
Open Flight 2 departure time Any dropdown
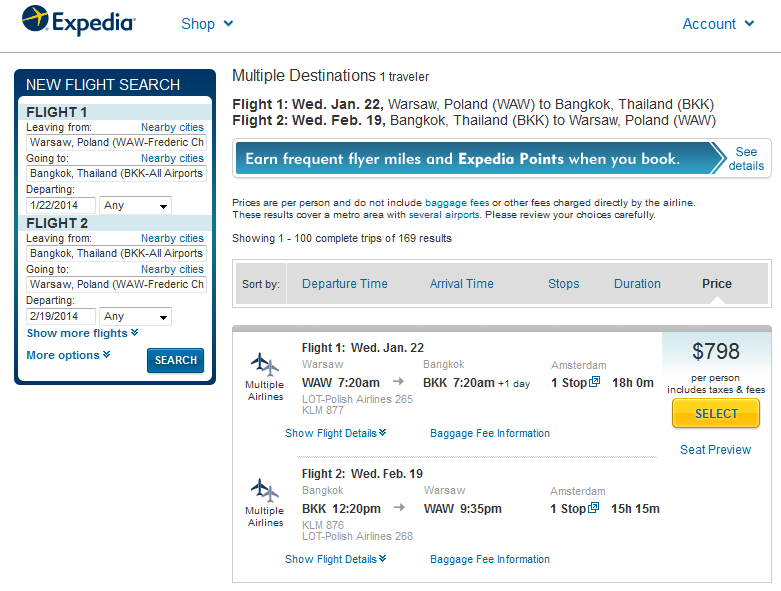pyautogui.click(x=135, y=316)
